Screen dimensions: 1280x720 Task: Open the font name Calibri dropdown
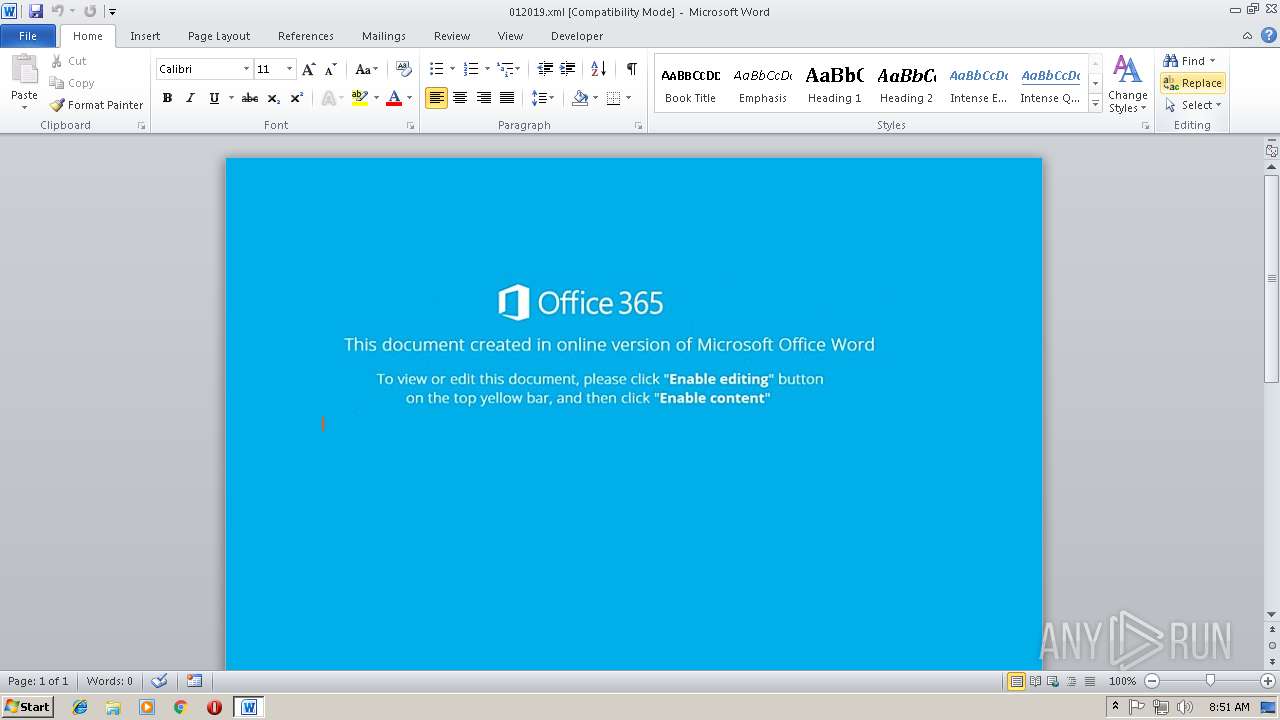246,69
